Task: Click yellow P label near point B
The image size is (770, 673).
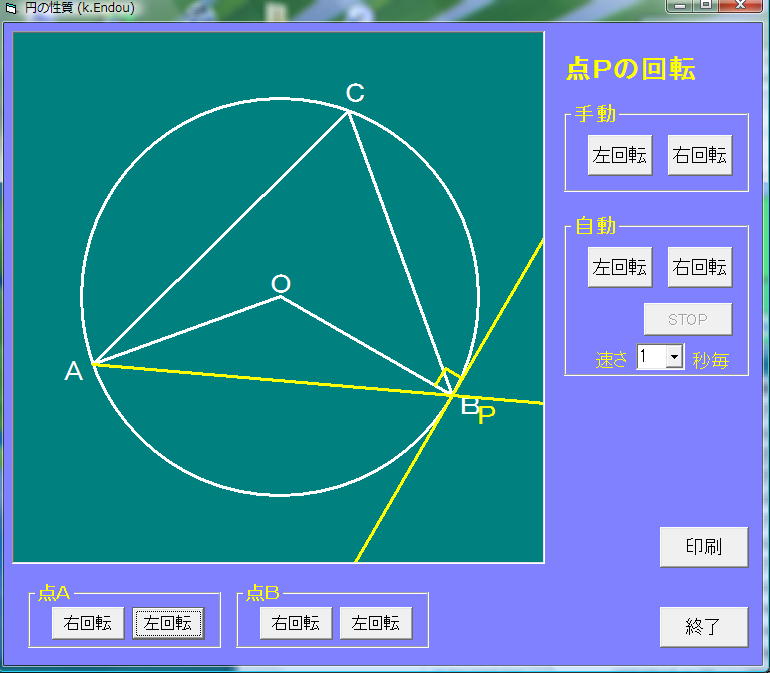Action: [x=486, y=415]
